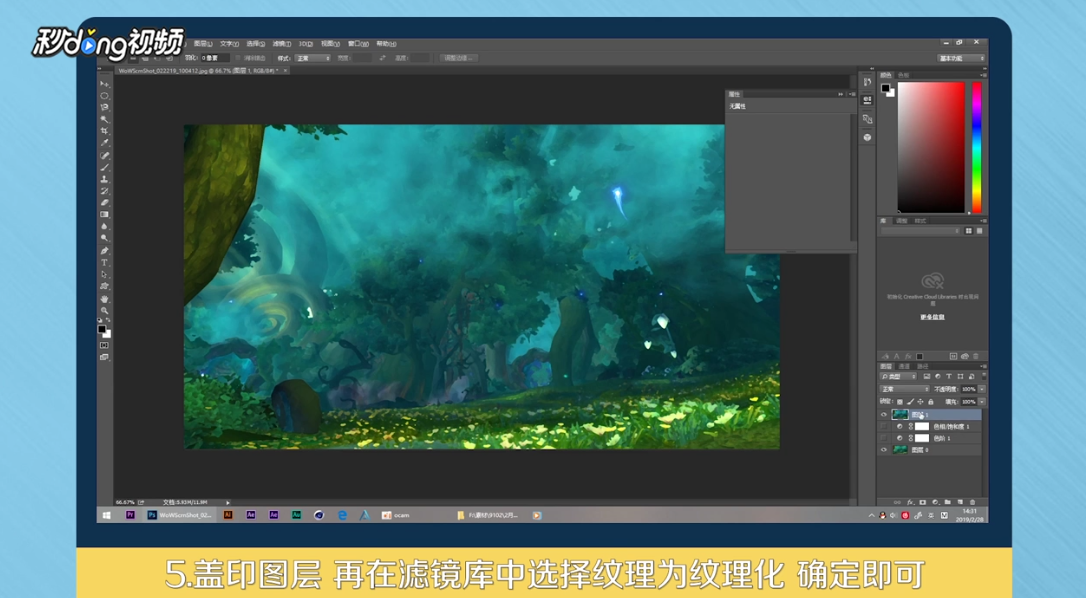The image size is (1086, 598).
Task: Select the Magic Wand tool
Action: (x=105, y=120)
